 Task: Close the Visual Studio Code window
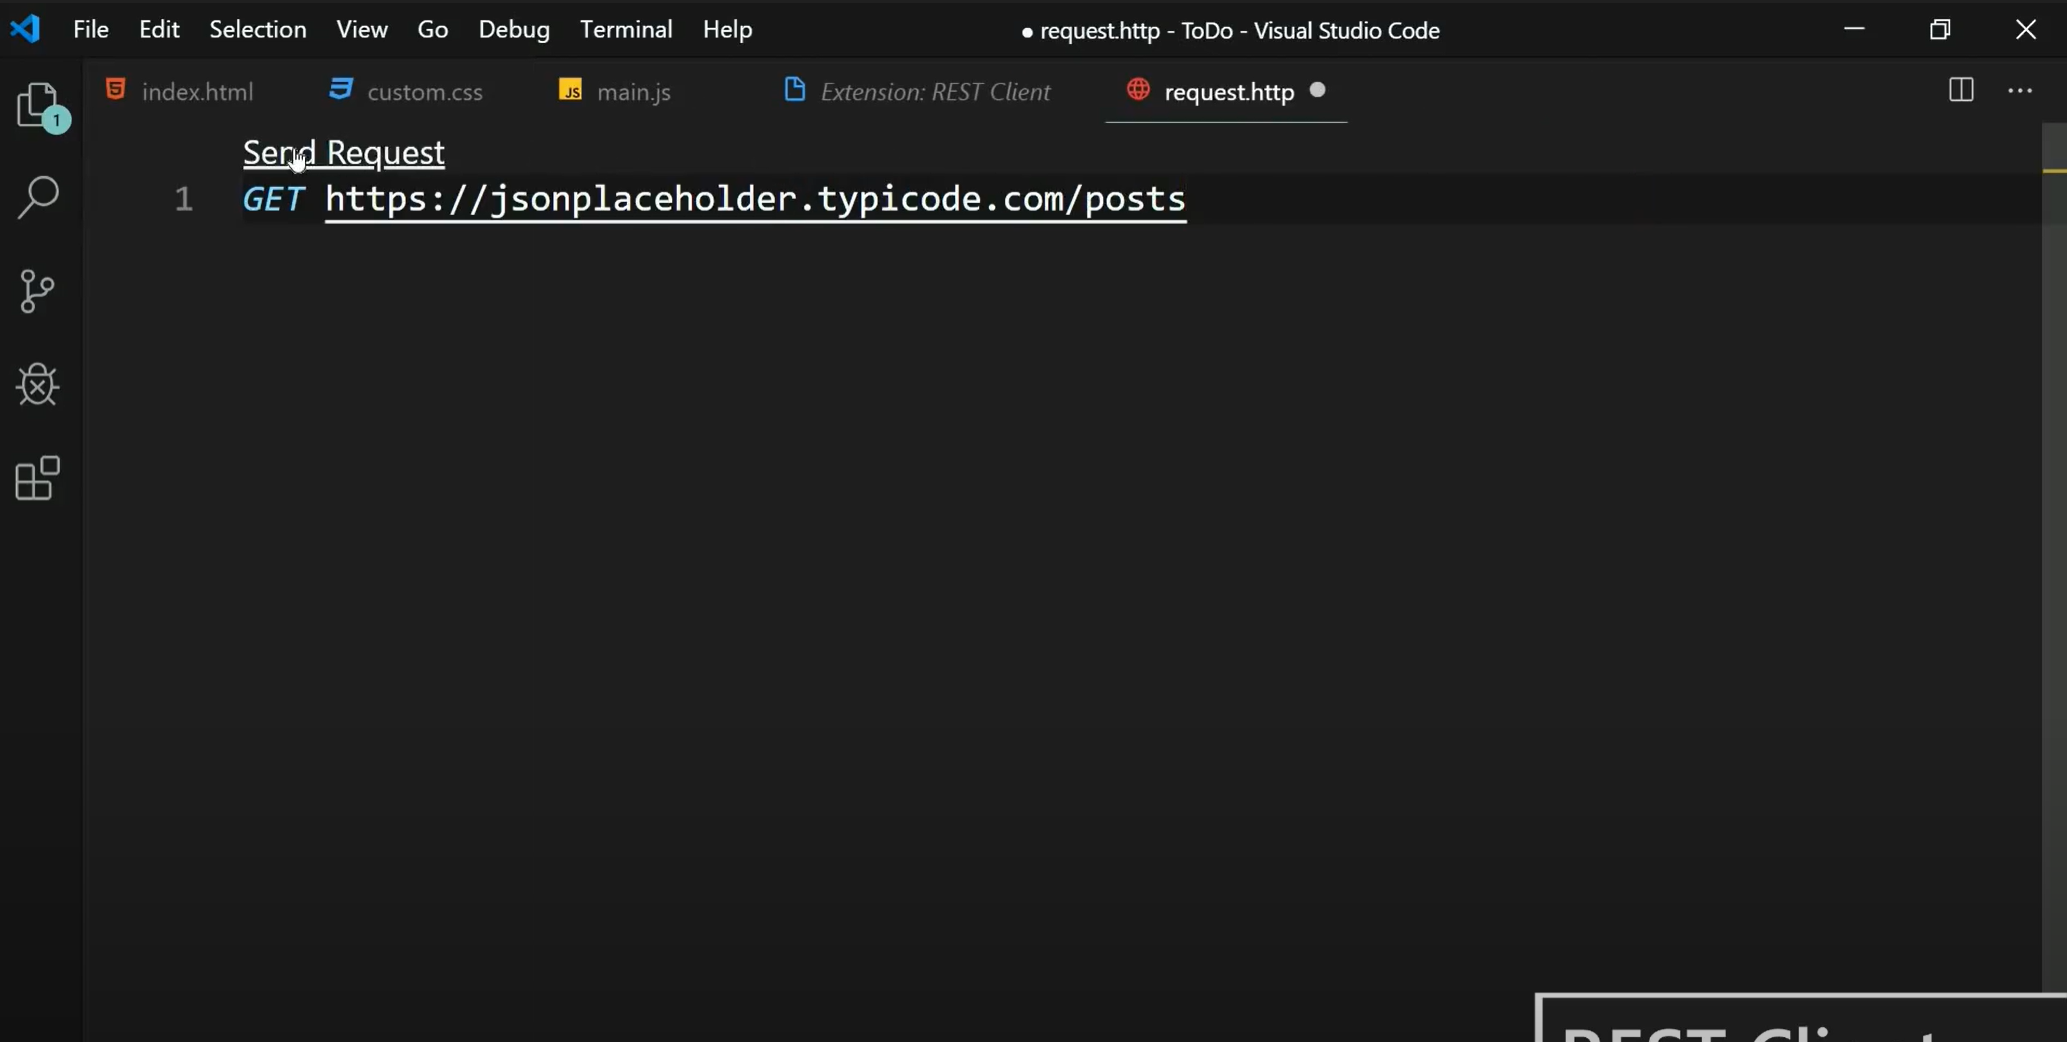[x=2026, y=29]
